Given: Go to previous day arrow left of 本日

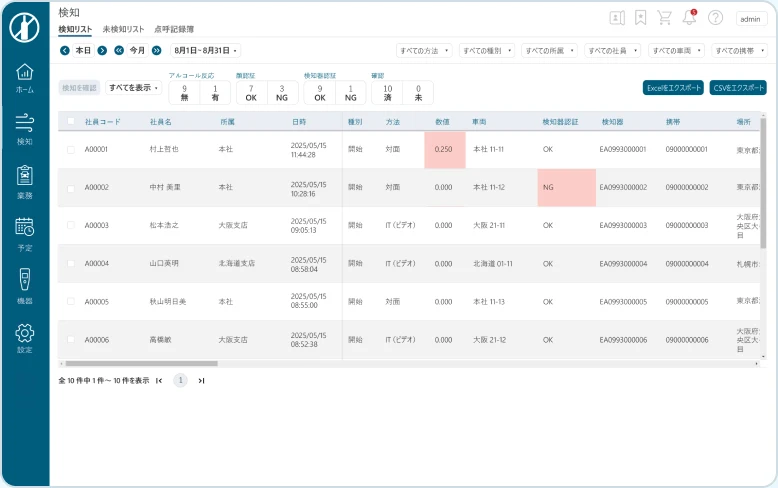Looking at the screenshot, I should tap(65, 51).
